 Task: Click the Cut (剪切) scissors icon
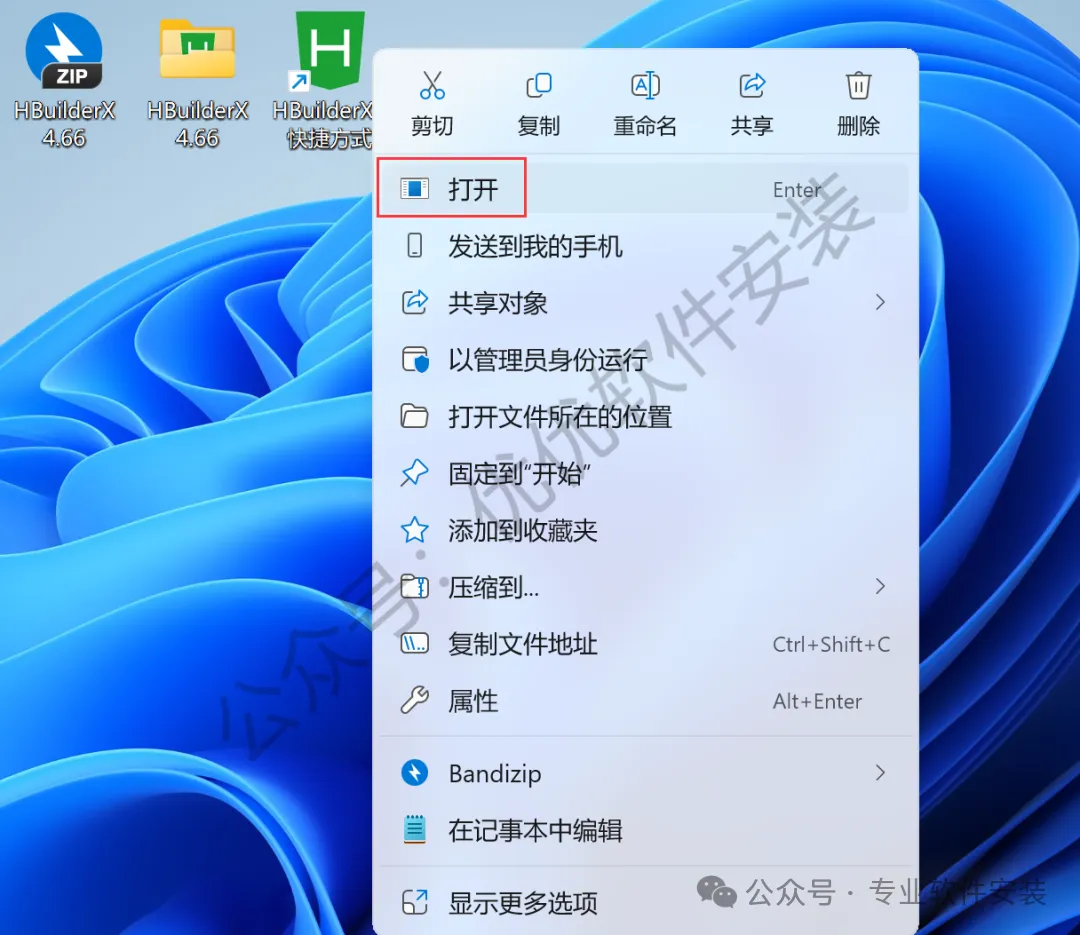432,85
